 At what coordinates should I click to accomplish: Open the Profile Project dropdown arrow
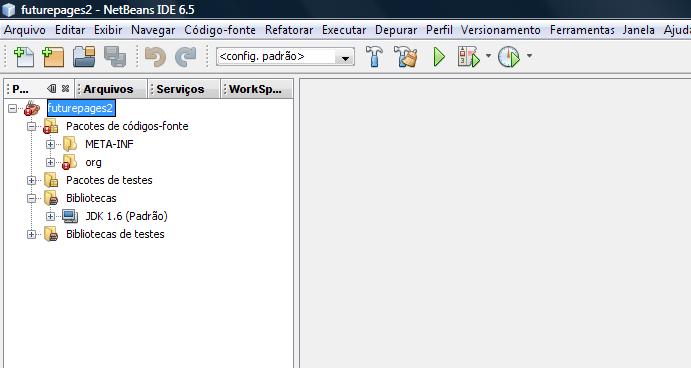529,56
